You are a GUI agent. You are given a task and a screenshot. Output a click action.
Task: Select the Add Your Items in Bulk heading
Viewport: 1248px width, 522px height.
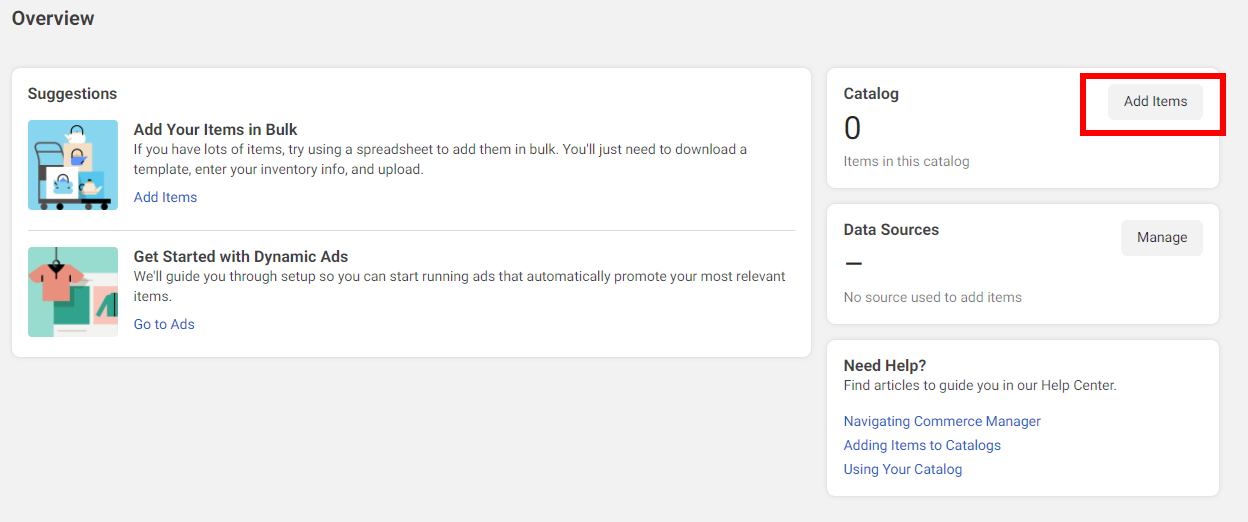coord(216,129)
